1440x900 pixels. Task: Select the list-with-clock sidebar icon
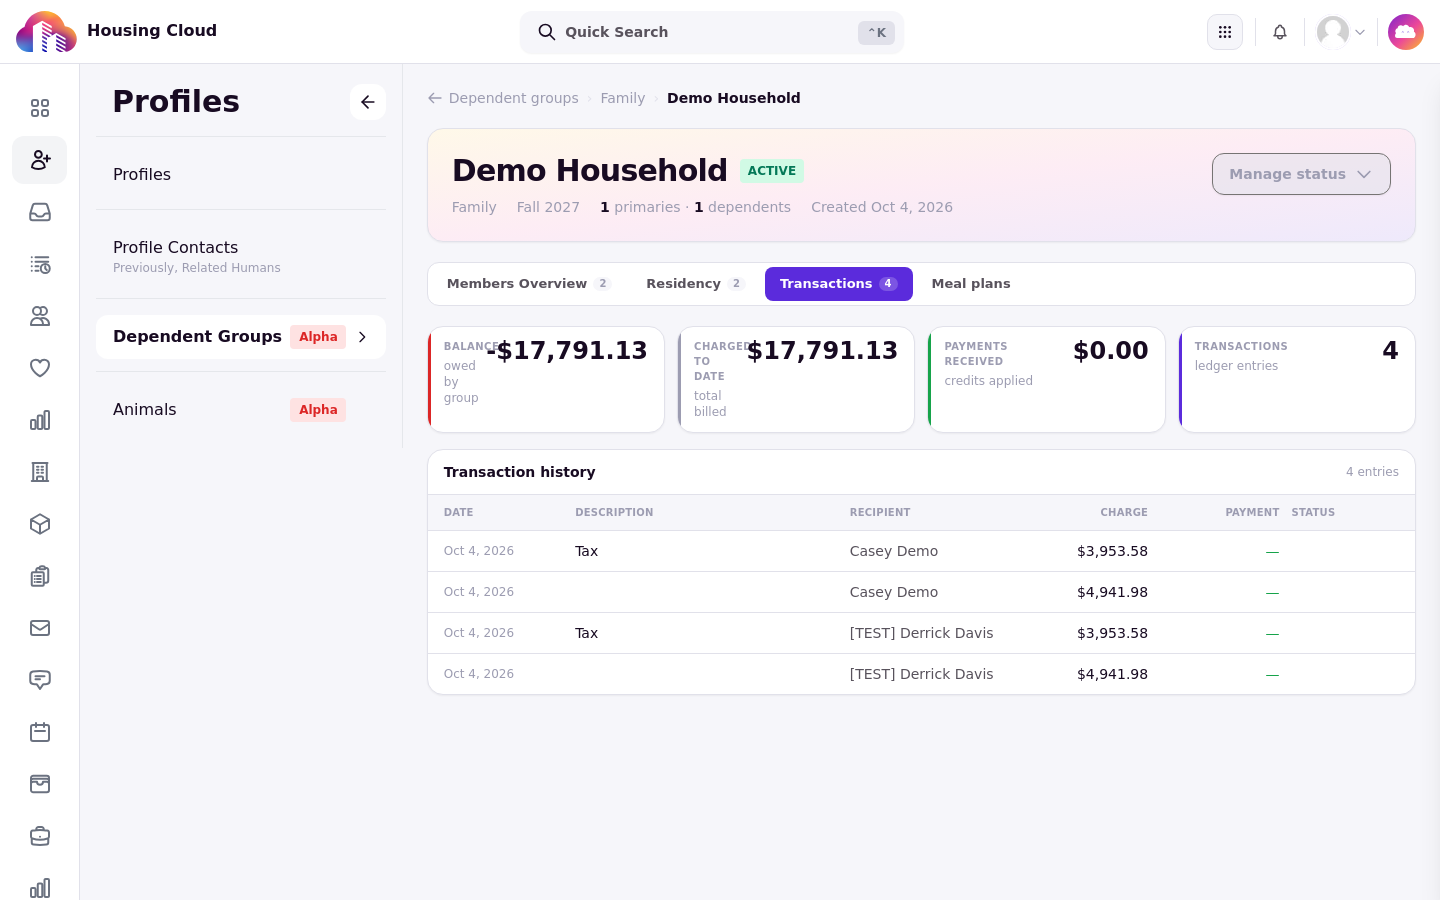click(40, 264)
